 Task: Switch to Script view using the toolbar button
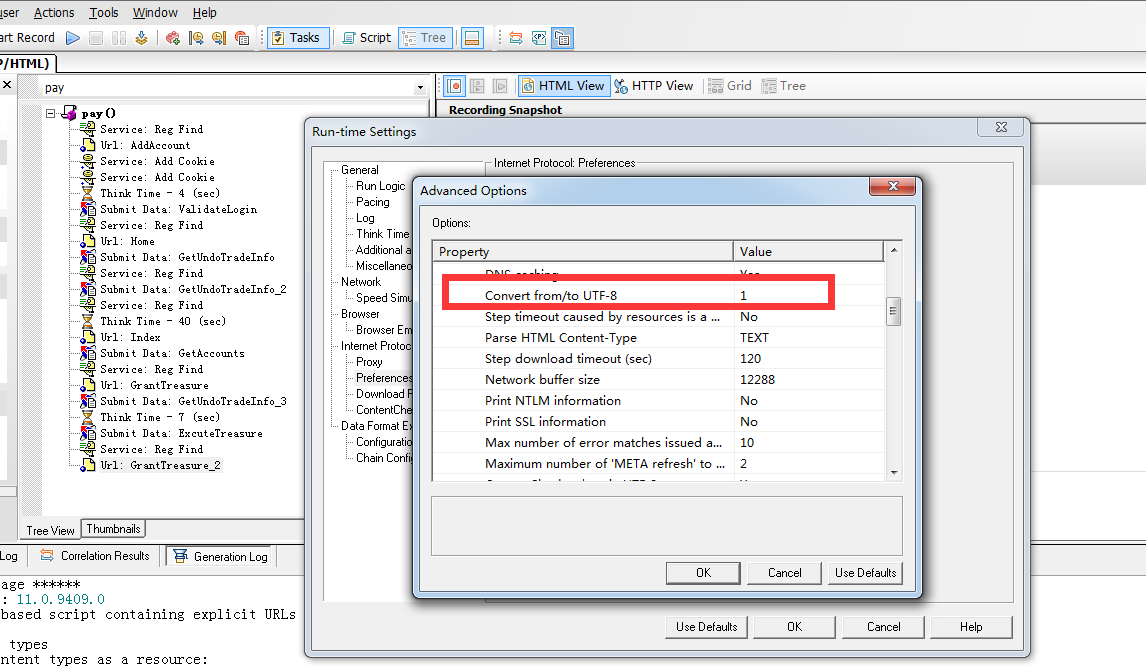point(366,37)
